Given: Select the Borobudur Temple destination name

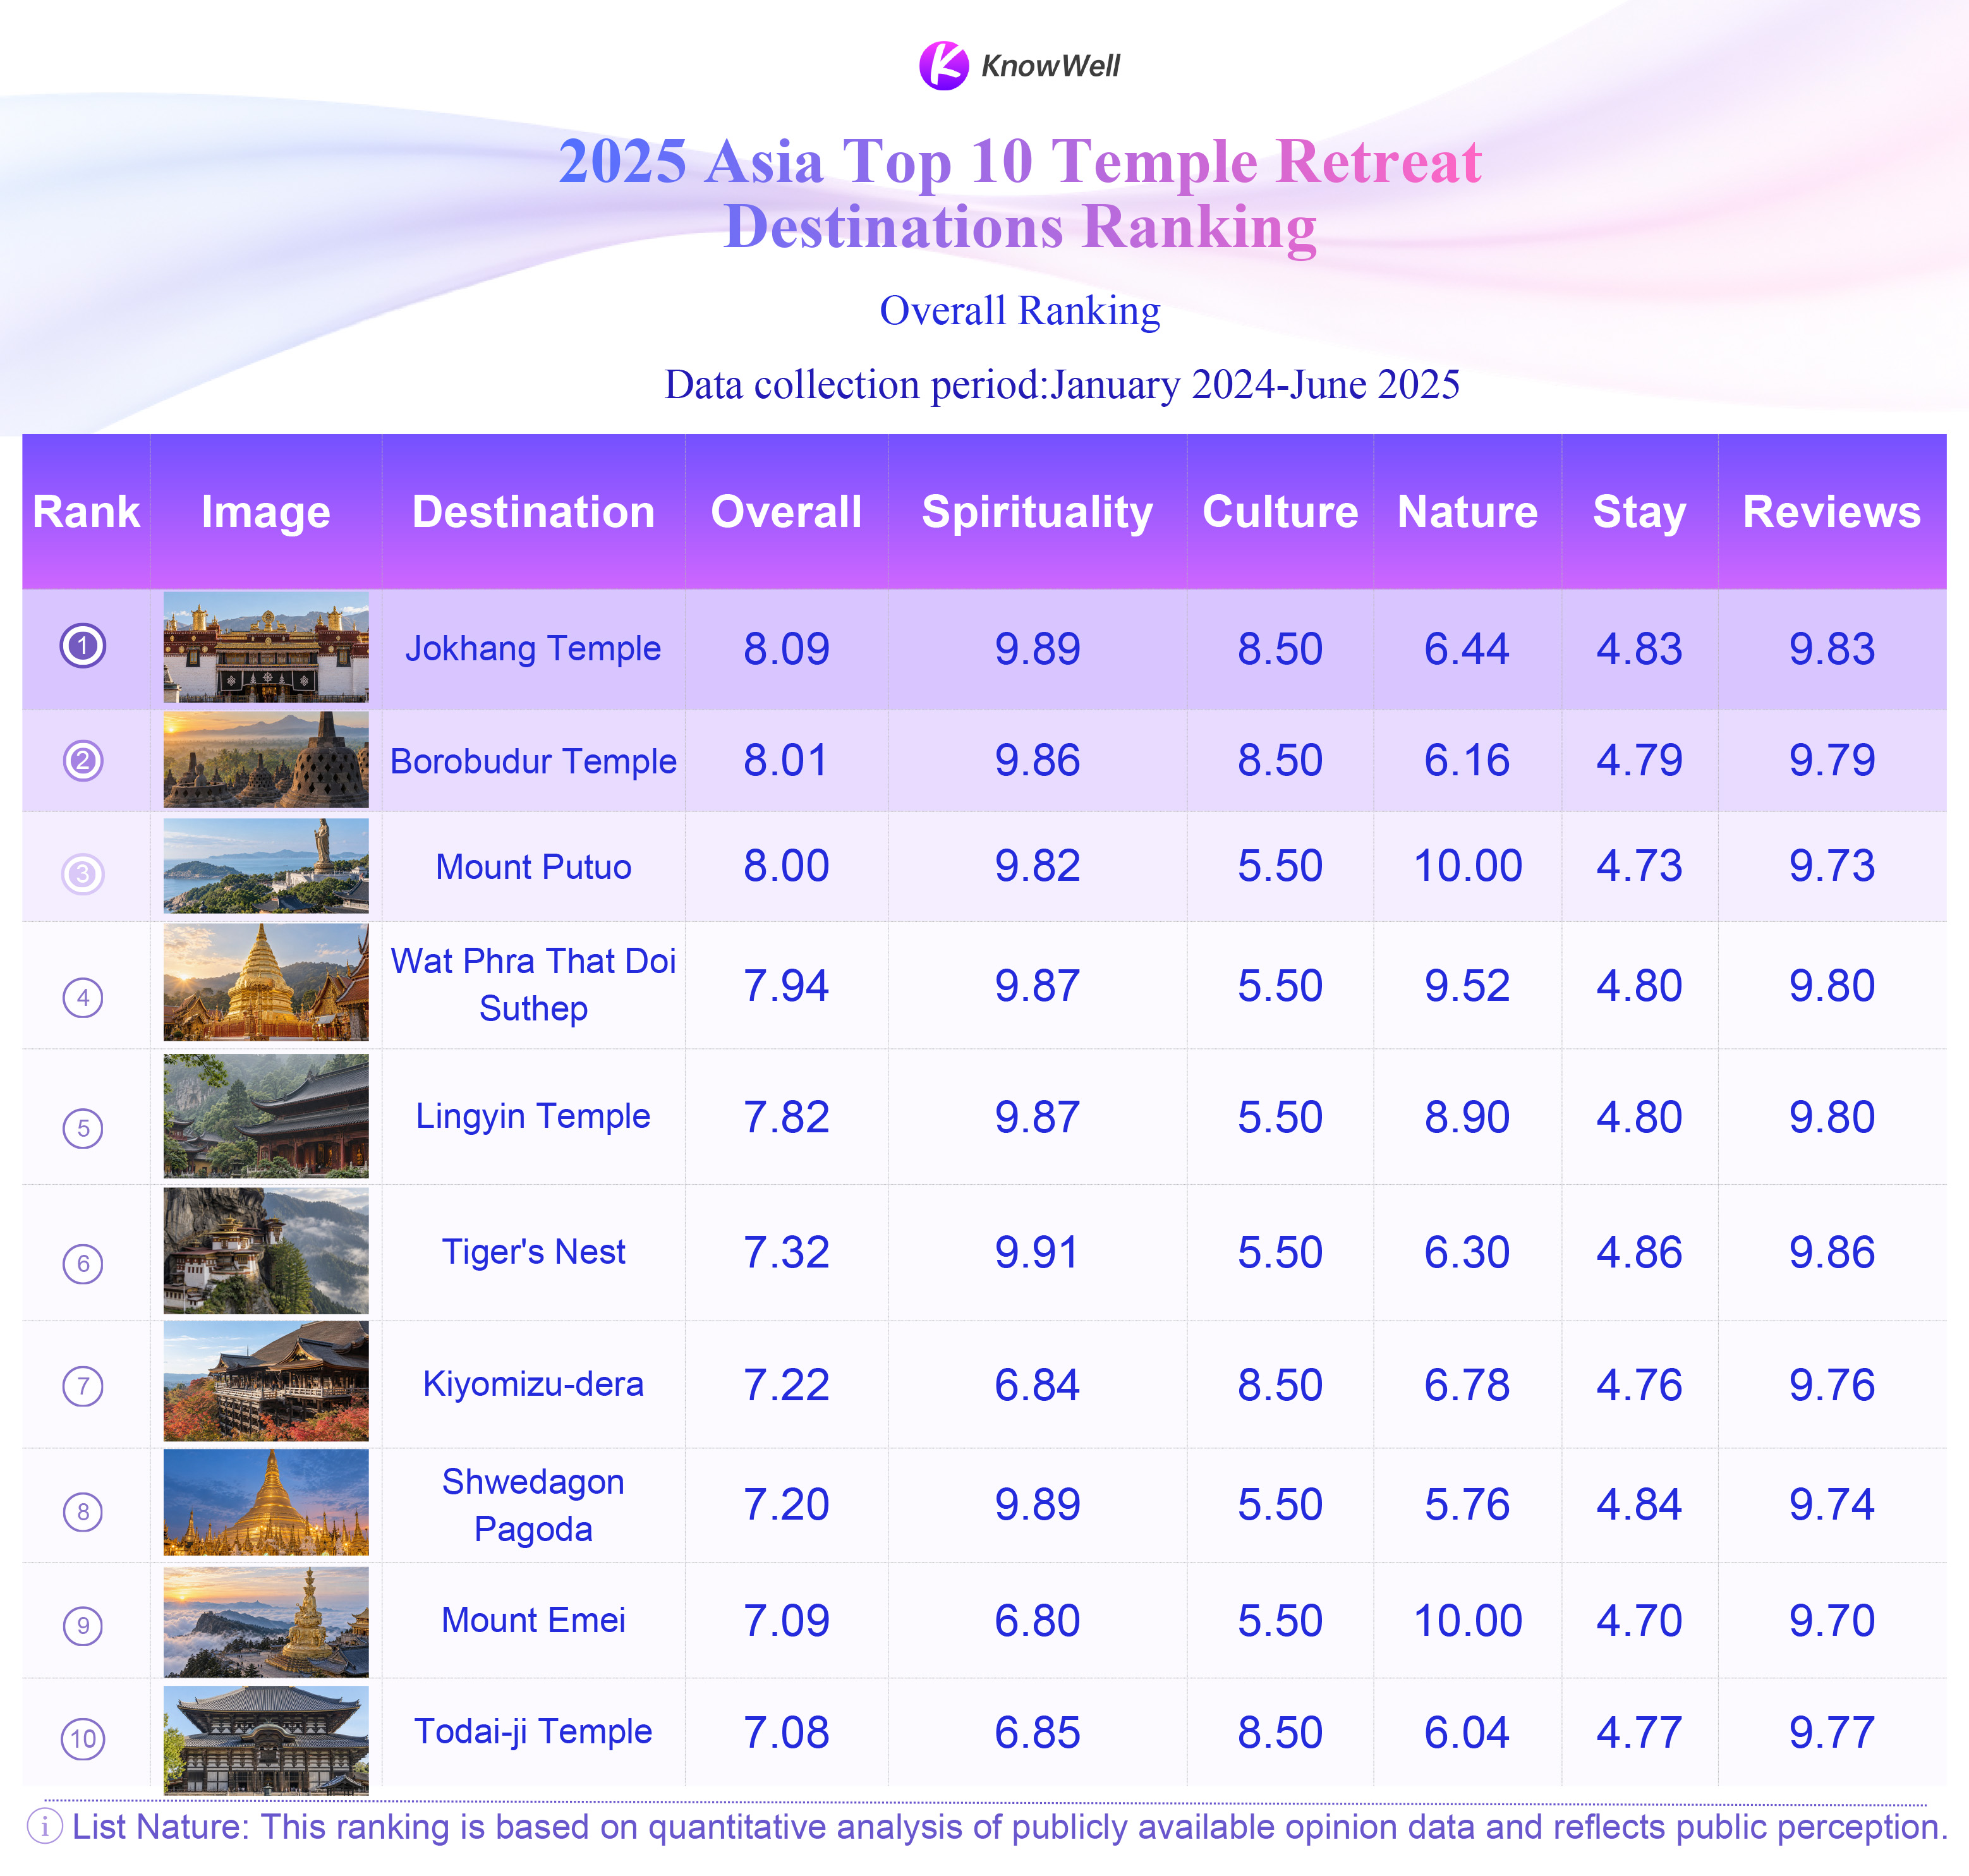Looking at the screenshot, I should pyautogui.click(x=533, y=761).
